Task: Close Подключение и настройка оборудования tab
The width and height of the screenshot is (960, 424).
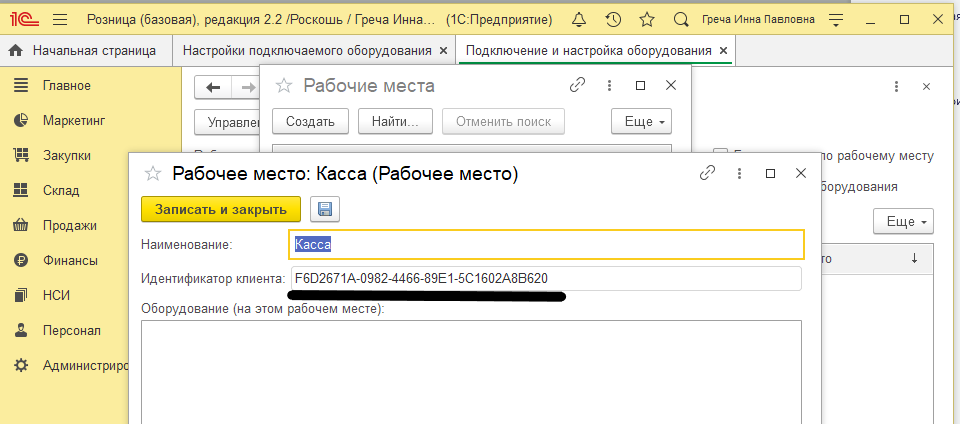Action: pos(723,51)
